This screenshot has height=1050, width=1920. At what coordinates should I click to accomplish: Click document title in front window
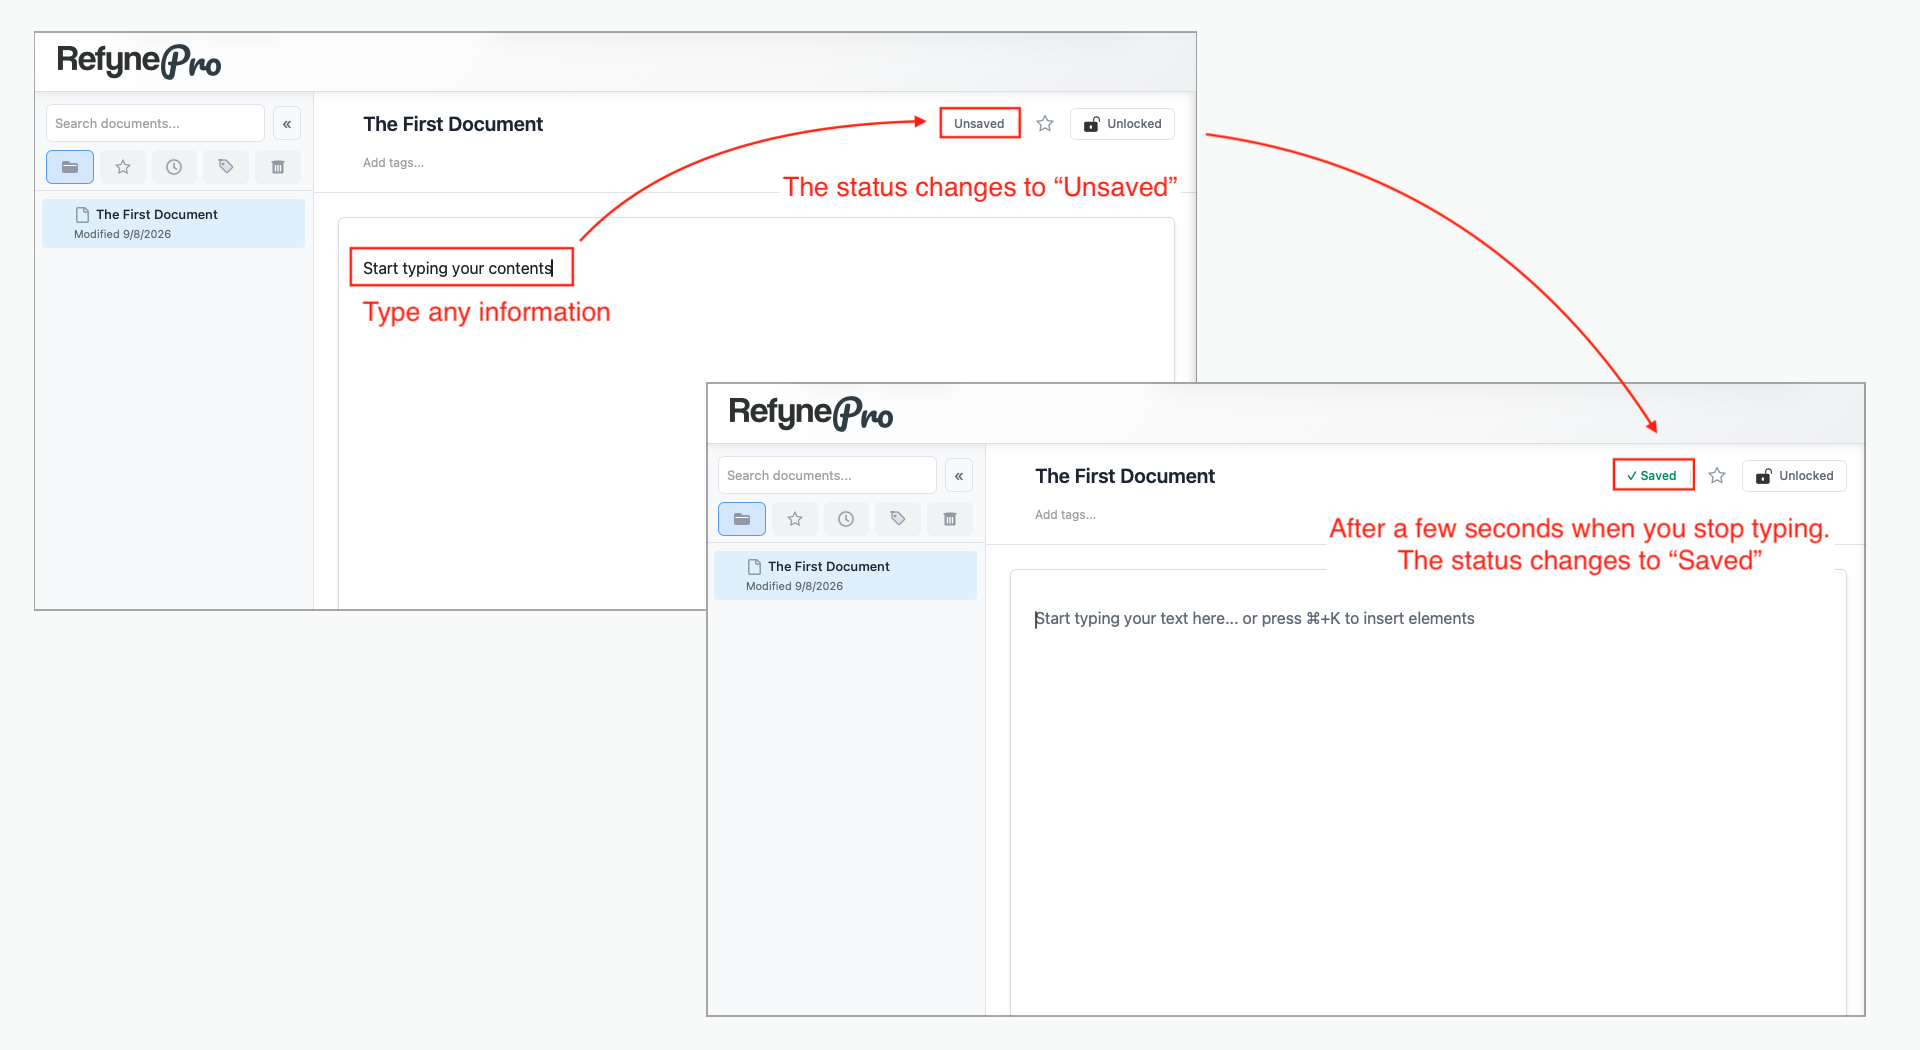click(1125, 476)
